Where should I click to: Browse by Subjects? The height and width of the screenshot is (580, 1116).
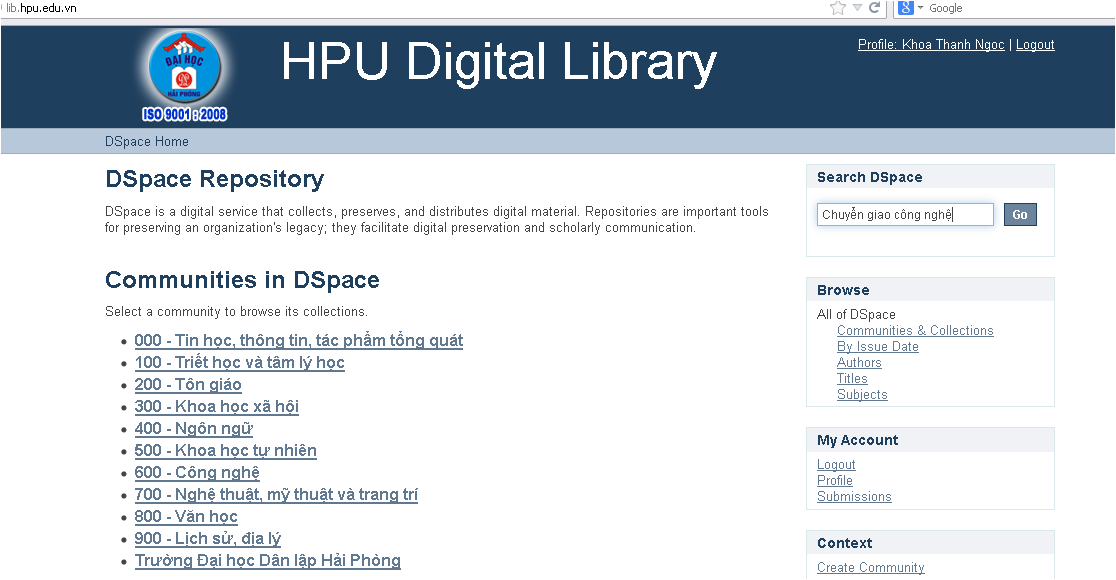(862, 395)
